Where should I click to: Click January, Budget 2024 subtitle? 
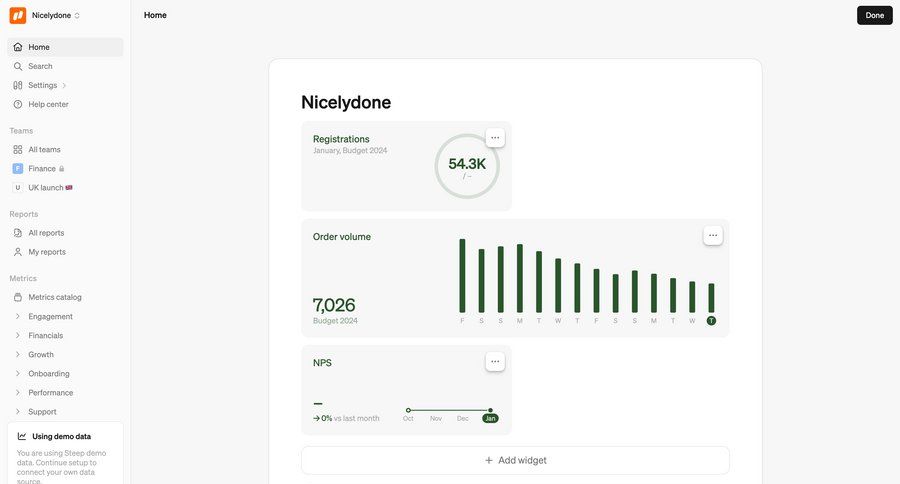tap(350, 150)
